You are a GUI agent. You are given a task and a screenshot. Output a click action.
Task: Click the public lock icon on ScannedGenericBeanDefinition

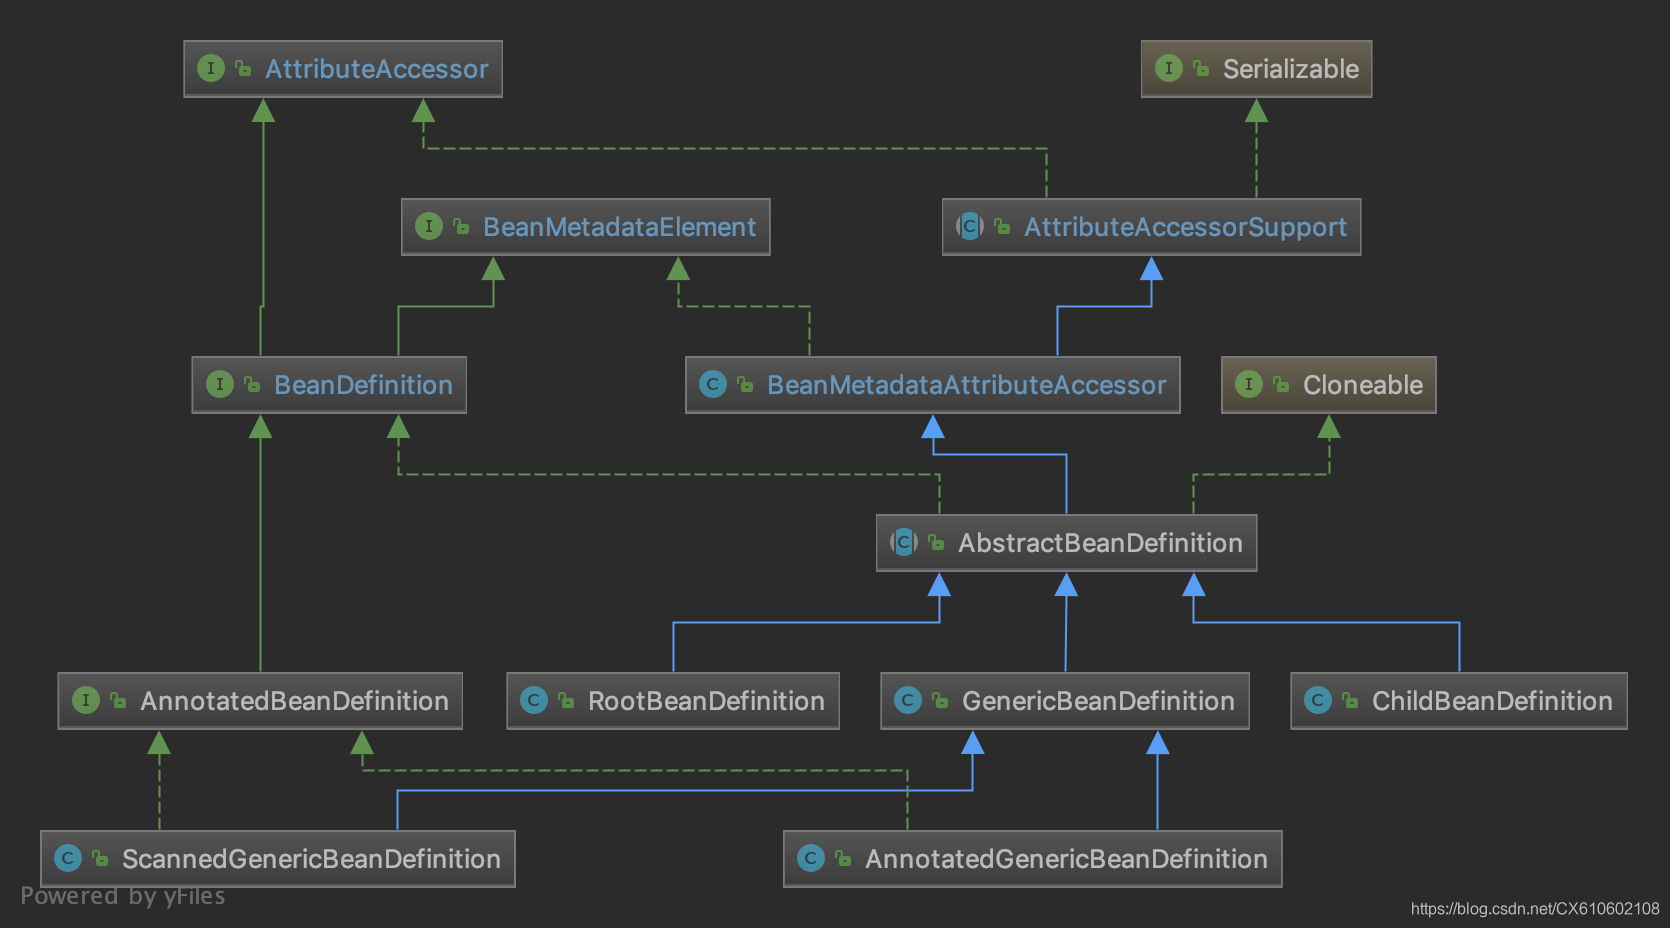click(x=100, y=858)
